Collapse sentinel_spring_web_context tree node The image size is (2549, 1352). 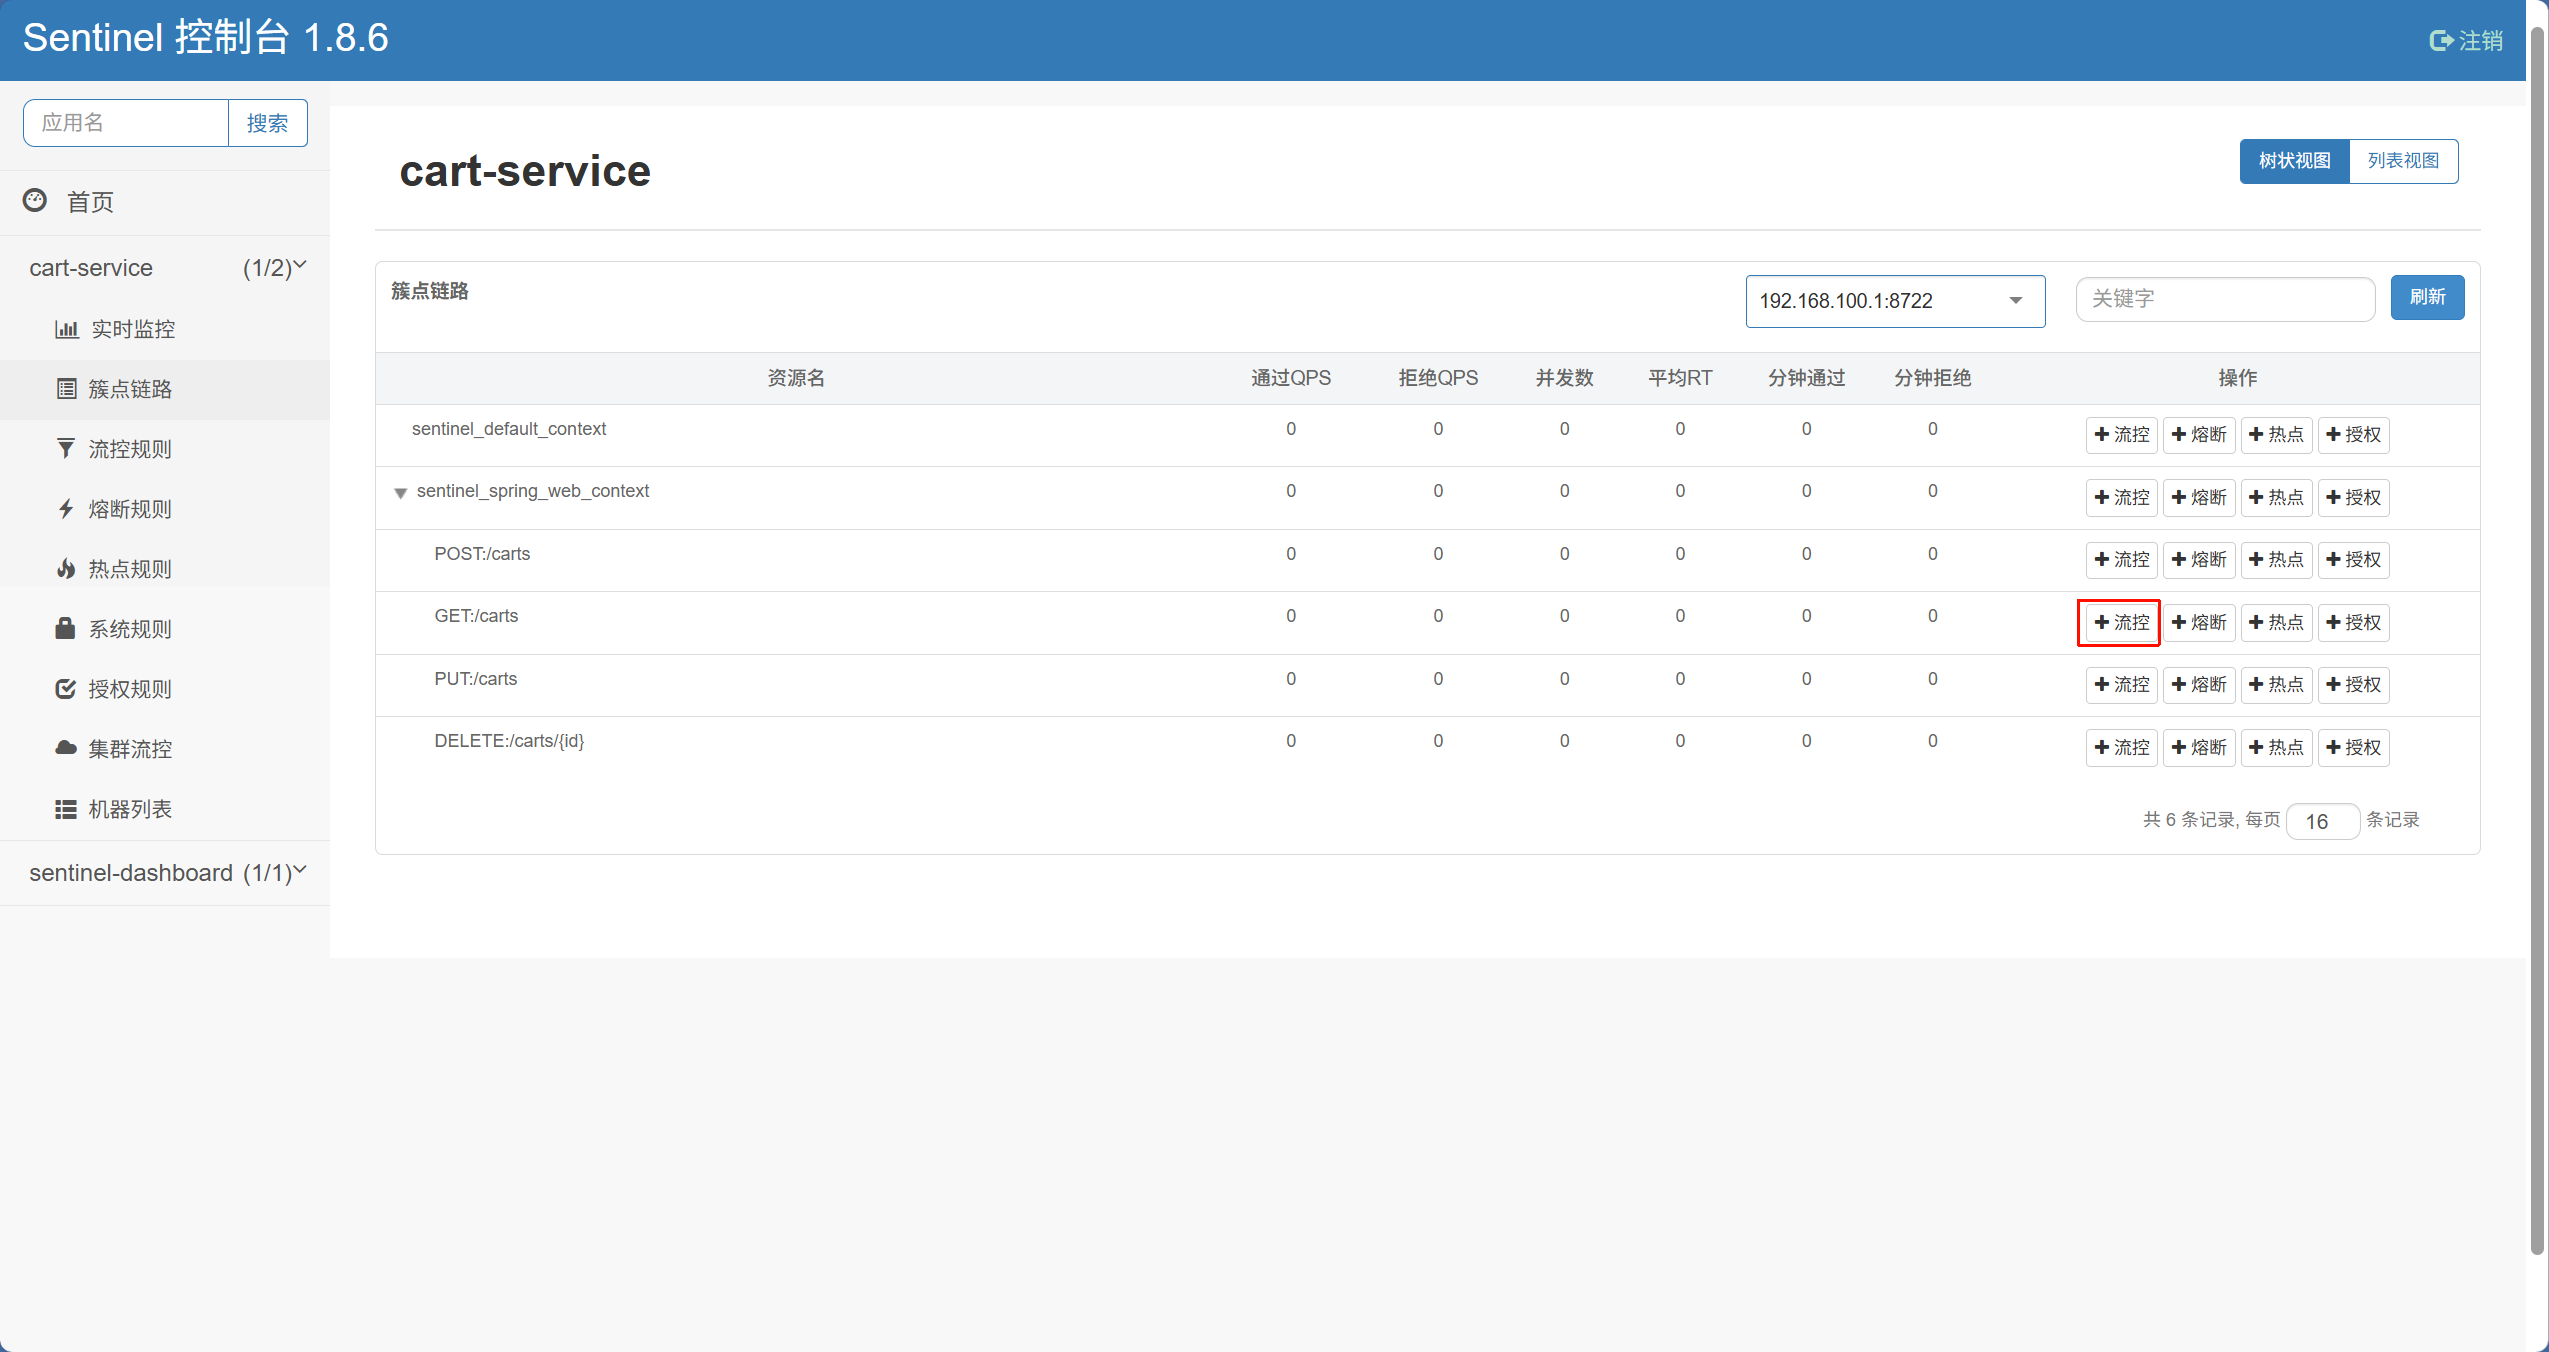pyautogui.click(x=400, y=493)
